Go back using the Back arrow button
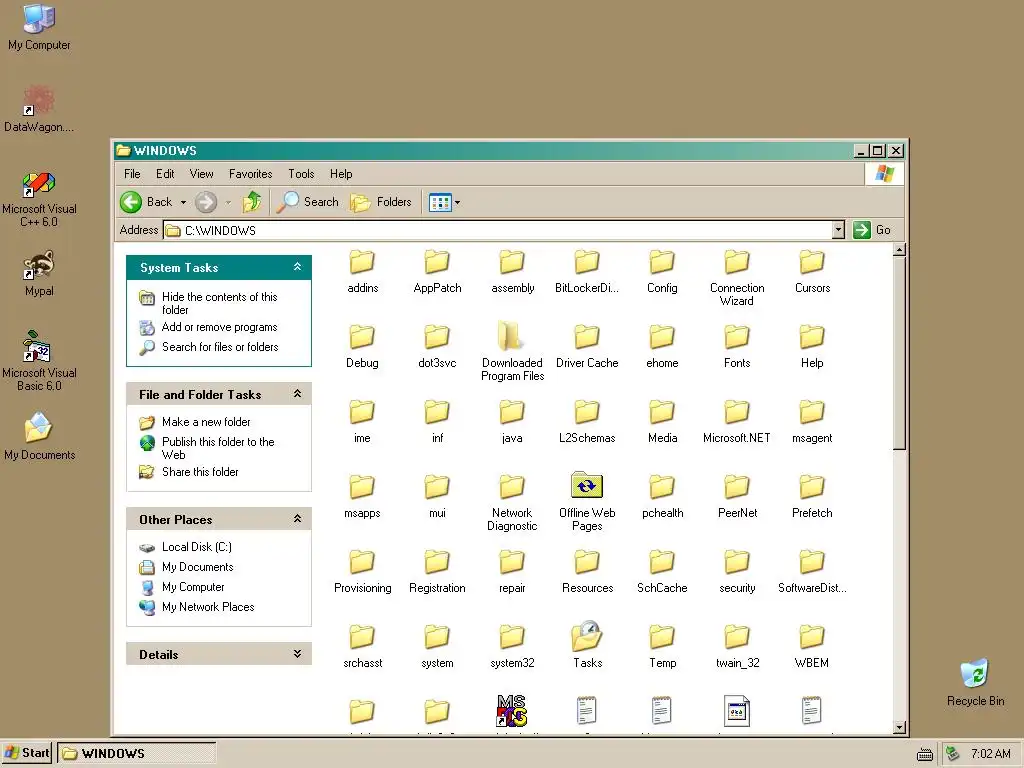The height and width of the screenshot is (768, 1024). 146,202
